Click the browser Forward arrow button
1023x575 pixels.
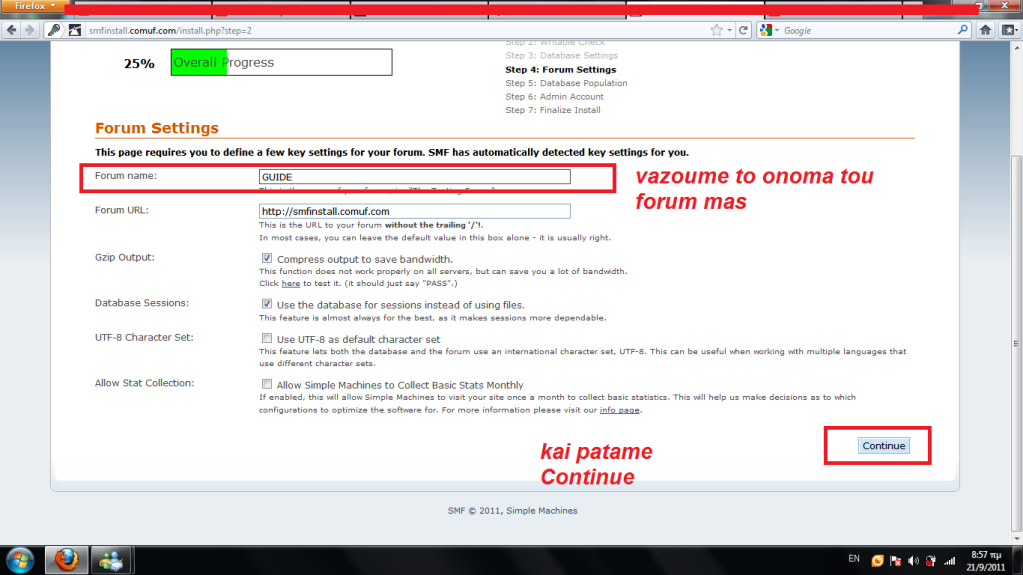click(30, 30)
